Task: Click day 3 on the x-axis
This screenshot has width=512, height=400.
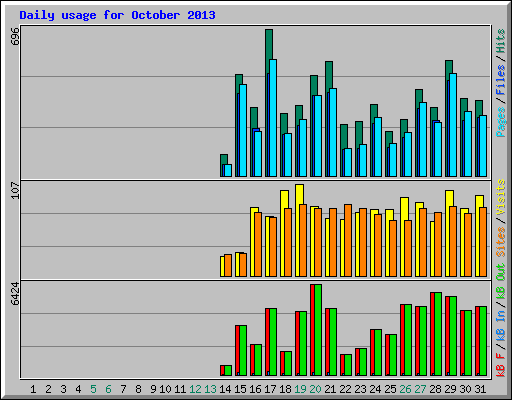Action: (63, 389)
